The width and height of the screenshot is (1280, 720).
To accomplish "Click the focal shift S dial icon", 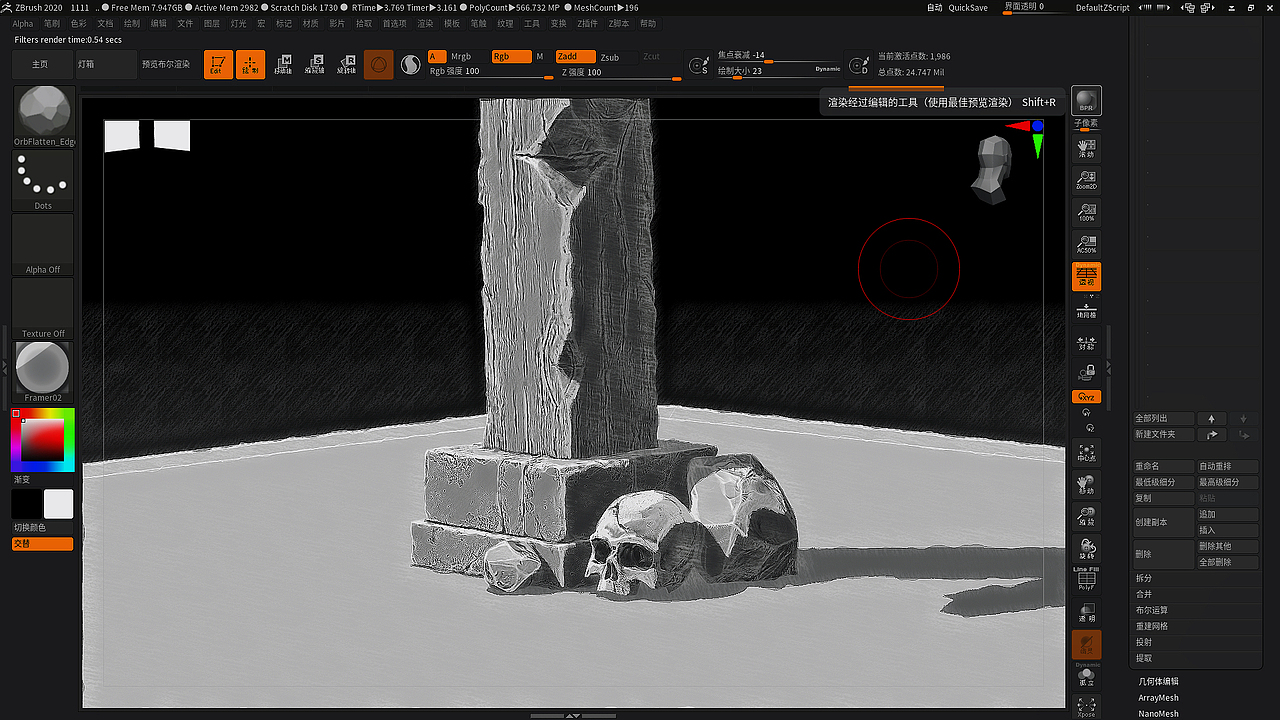I will click(699, 65).
